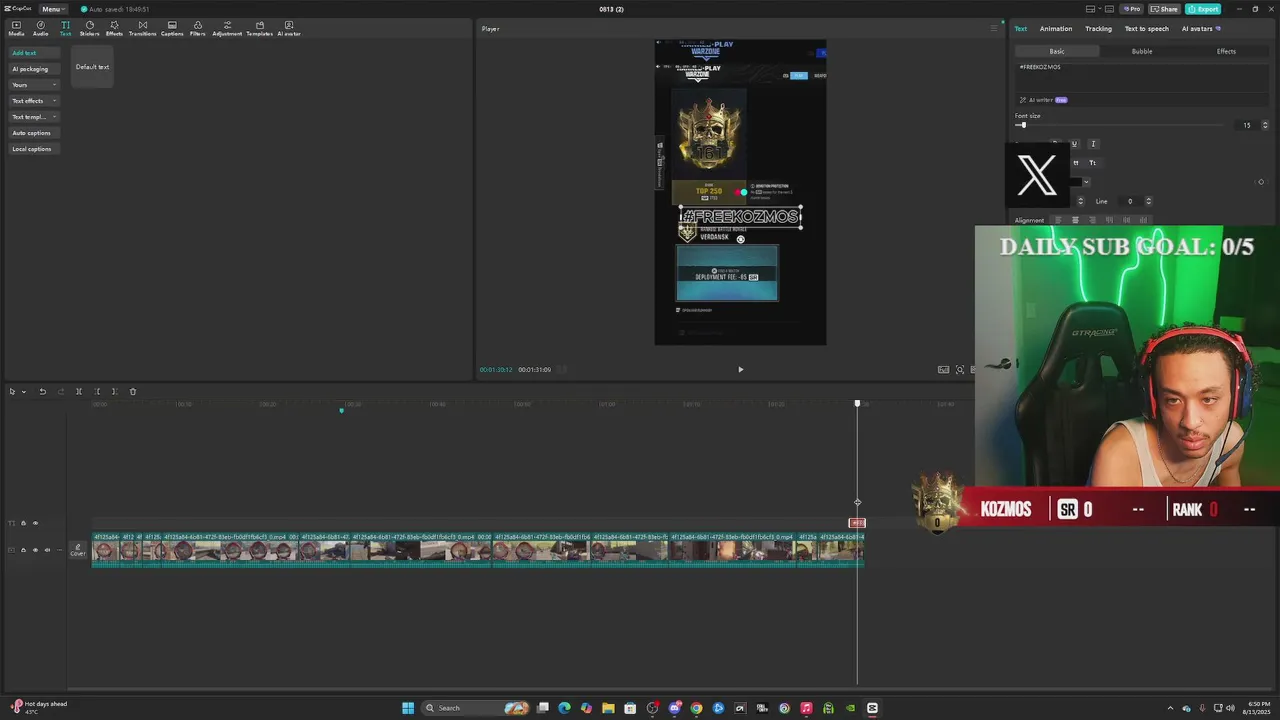Screen dimensions: 1280x720
Task: Select the red text clip on timeline
Action: pos(857,523)
